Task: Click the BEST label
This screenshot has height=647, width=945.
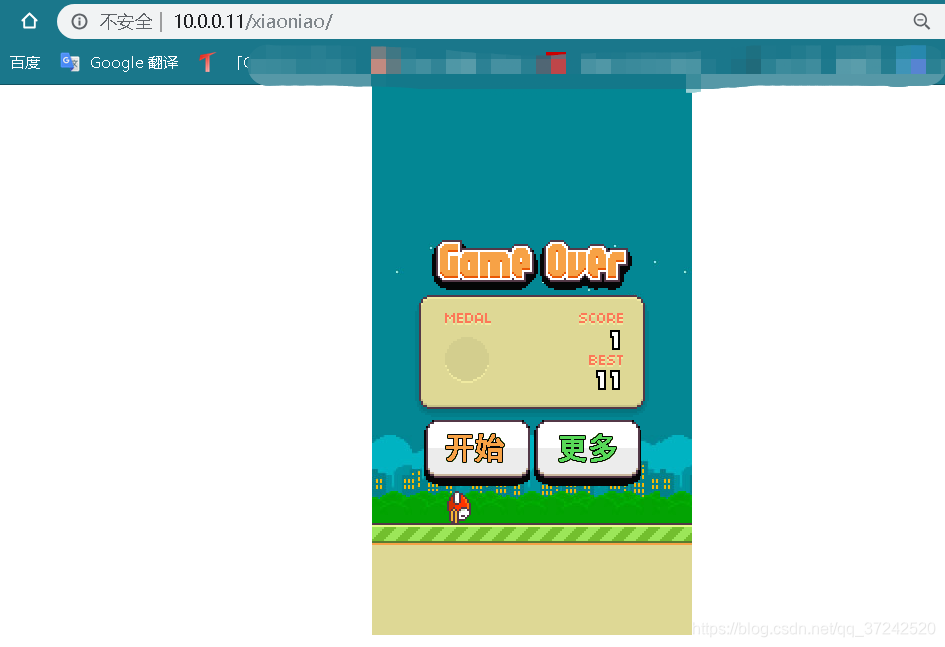Action: [606, 360]
